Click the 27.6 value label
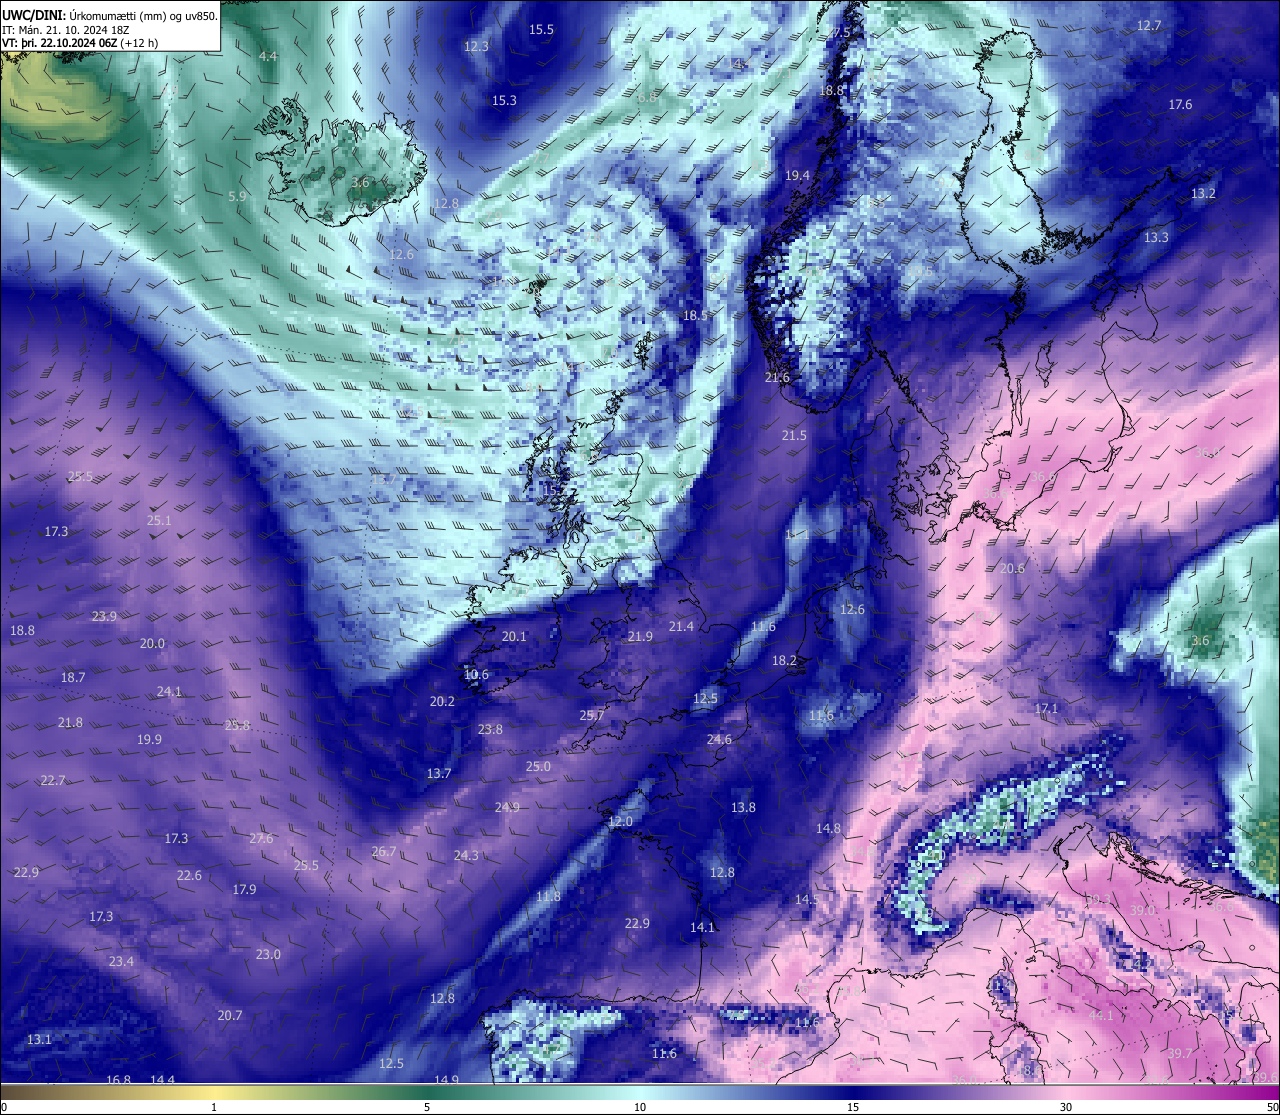 coord(261,838)
